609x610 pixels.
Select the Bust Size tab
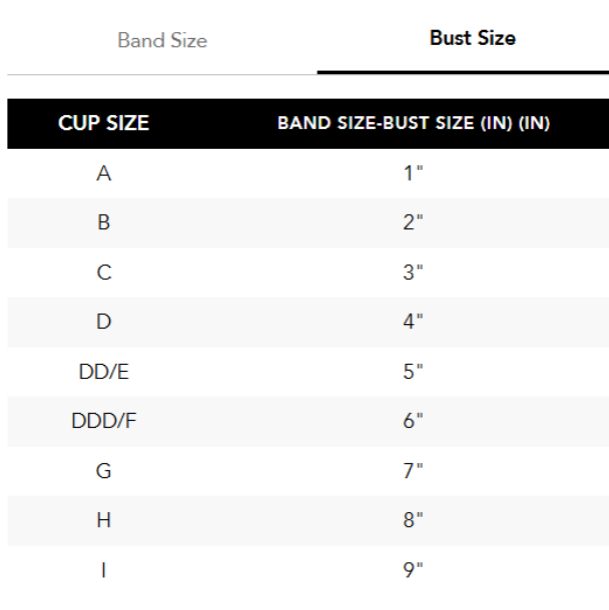[x=472, y=40]
